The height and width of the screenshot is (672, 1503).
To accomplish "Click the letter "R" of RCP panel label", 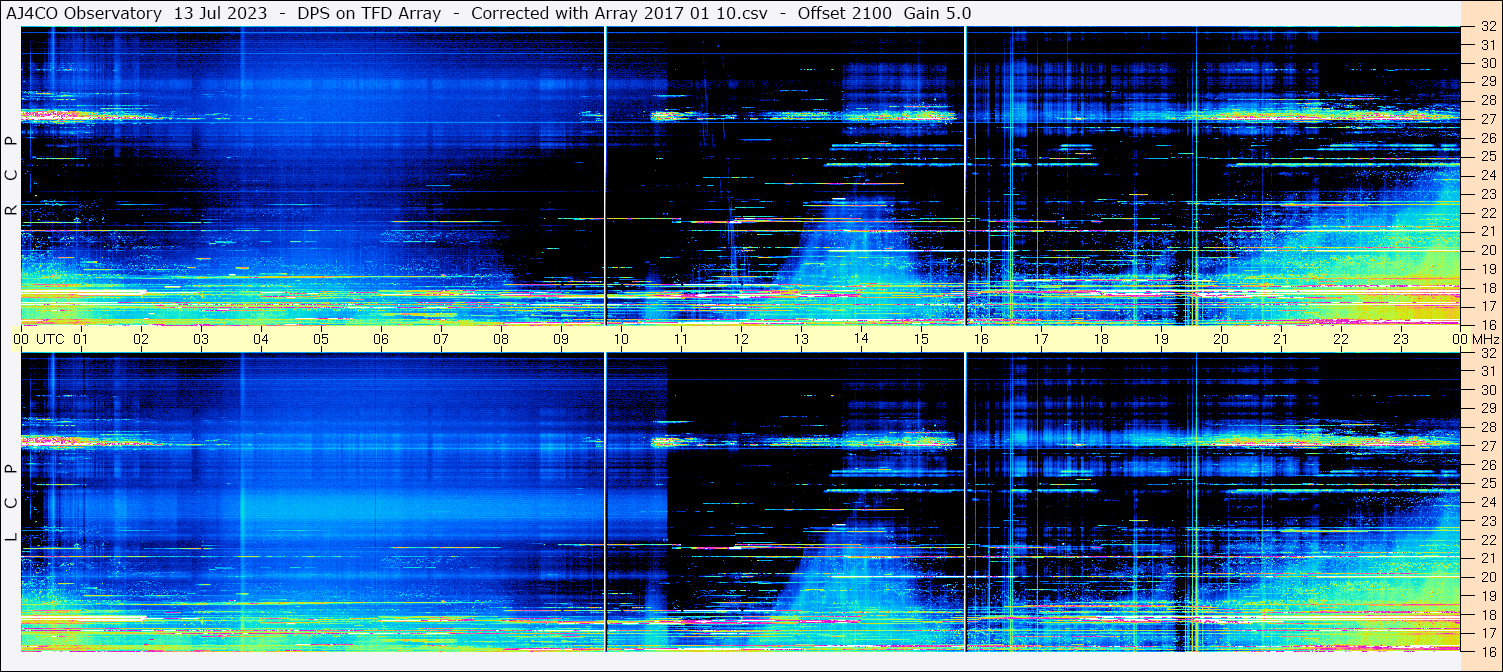I will pos(11,210).
